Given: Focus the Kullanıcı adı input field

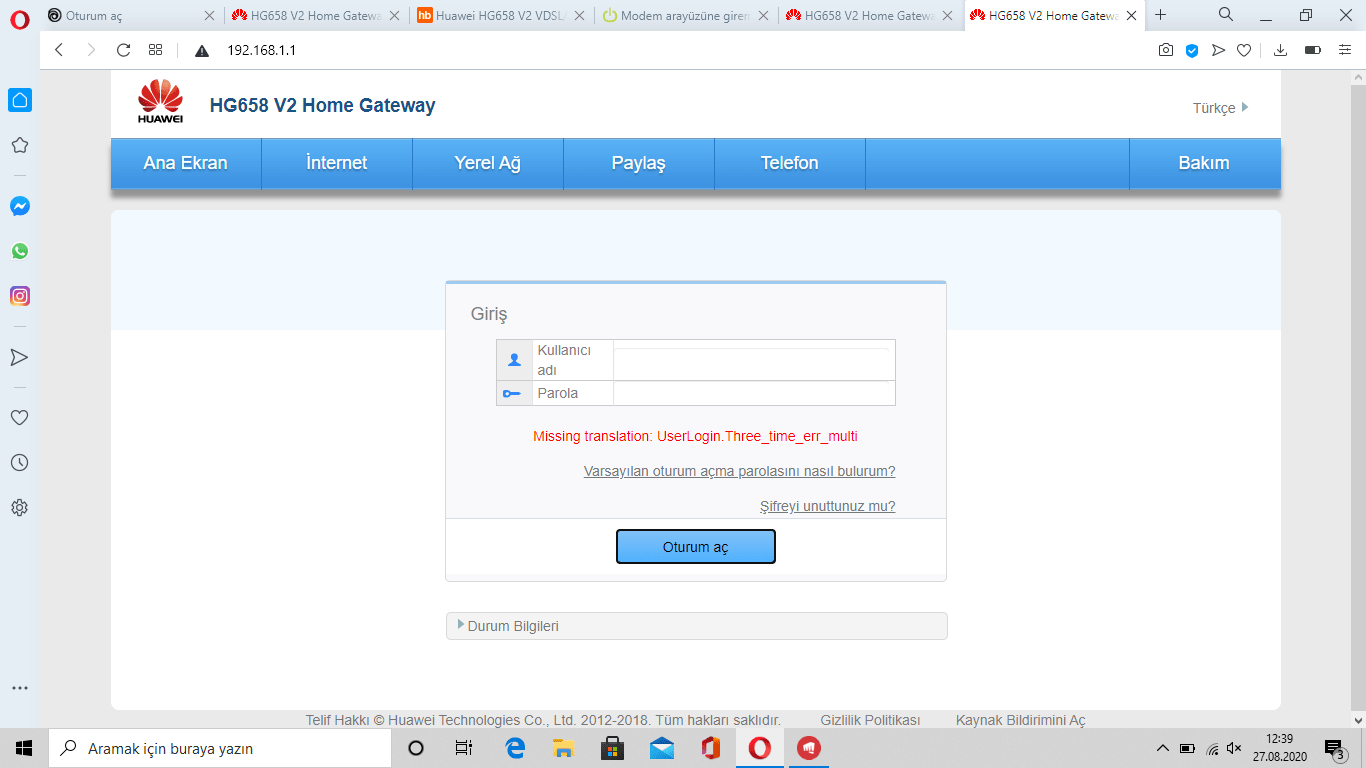Looking at the screenshot, I should coord(754,360).
